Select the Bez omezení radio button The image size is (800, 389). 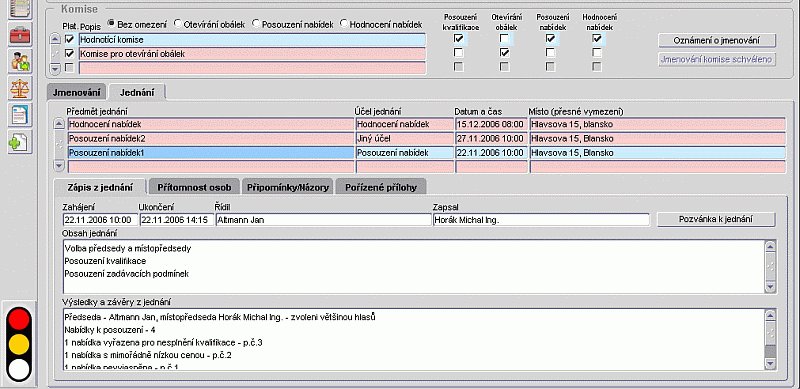(x=110, y=23)
